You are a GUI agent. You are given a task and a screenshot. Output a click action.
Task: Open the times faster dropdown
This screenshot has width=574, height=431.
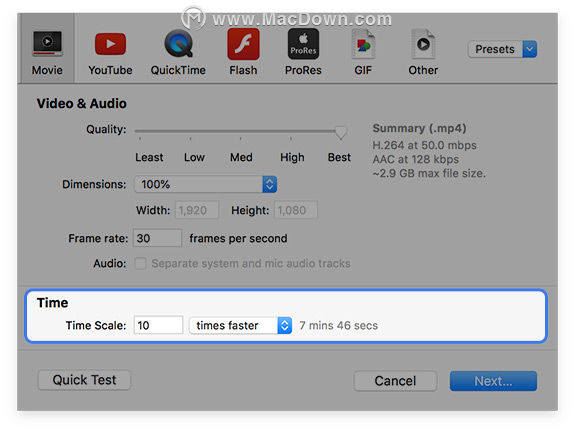[x=240, y=325]
